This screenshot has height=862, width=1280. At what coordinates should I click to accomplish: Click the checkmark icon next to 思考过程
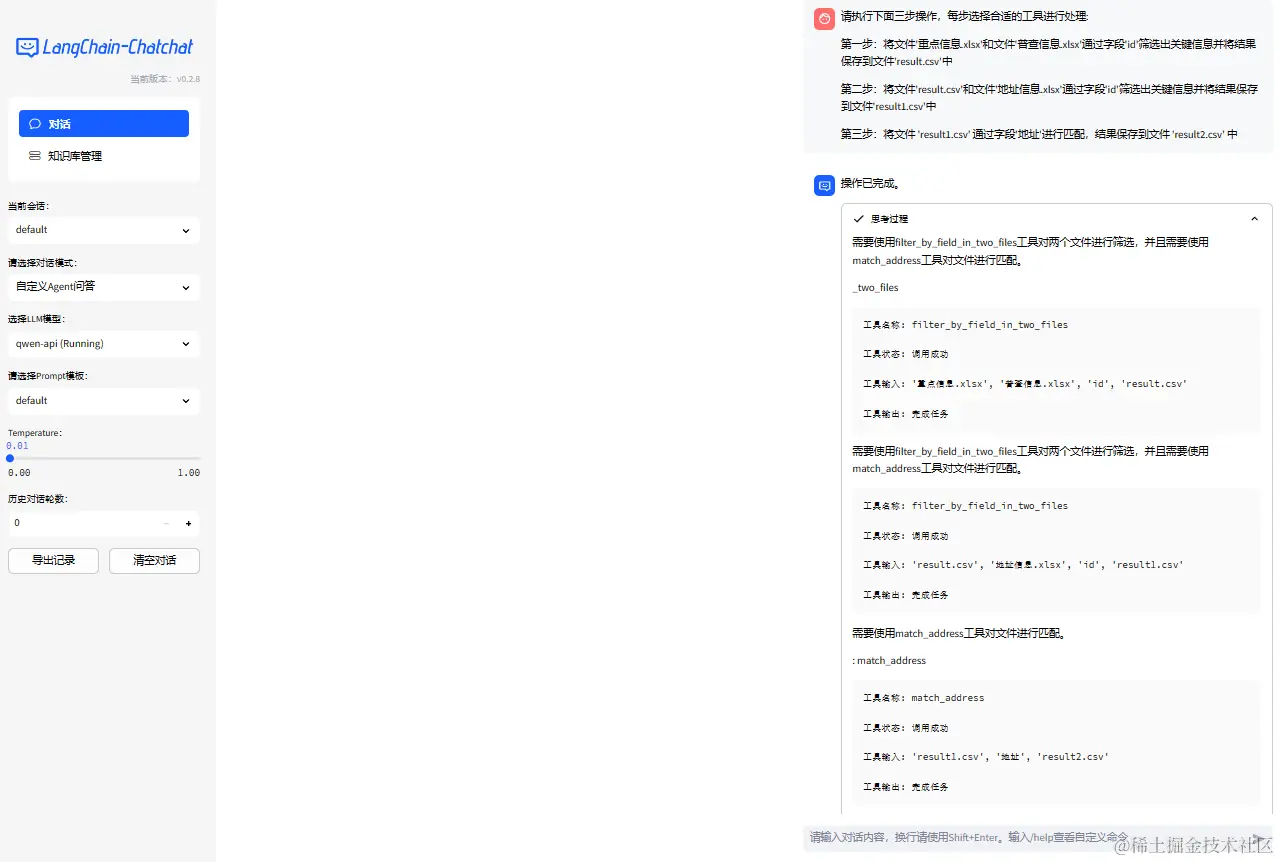point(858,218)
